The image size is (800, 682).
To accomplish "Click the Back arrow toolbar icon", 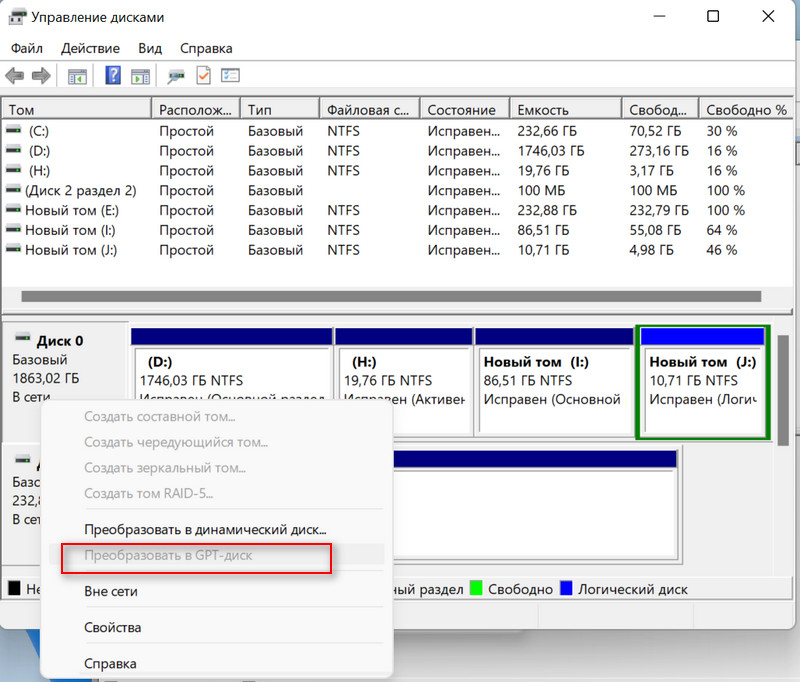I will pyautogui.click(x=14, y=76).
